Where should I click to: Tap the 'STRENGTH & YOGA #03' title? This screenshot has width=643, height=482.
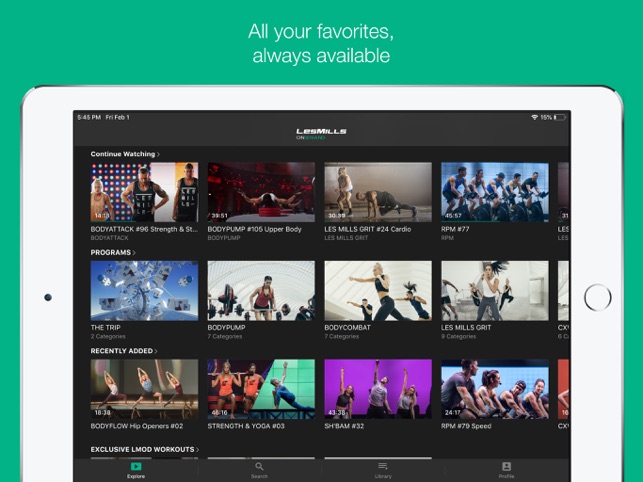(x=246, y=426)
